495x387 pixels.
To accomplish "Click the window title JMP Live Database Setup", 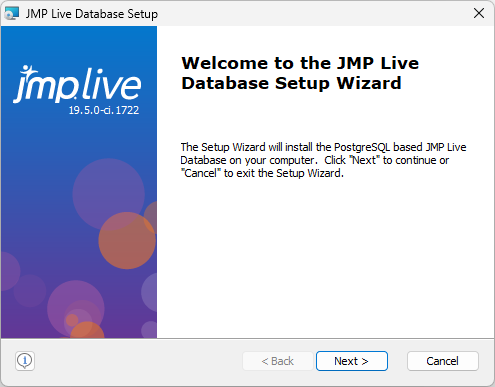I will point(92,14).
